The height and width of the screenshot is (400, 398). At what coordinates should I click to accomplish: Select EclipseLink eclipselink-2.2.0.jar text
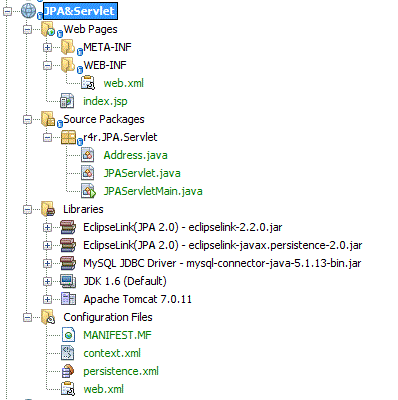(x=183, y=227)
